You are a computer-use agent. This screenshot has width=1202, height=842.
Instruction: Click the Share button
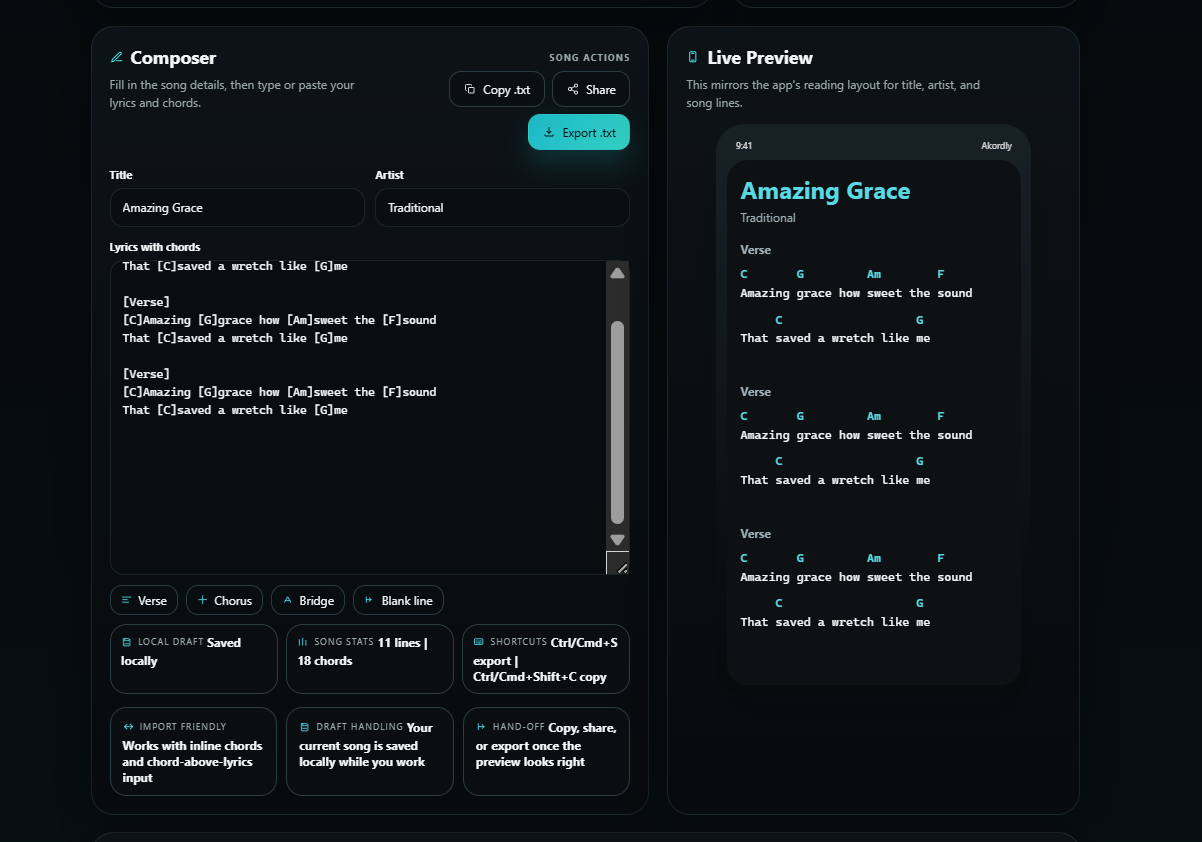pyautogui.click(x=591, y=89)
